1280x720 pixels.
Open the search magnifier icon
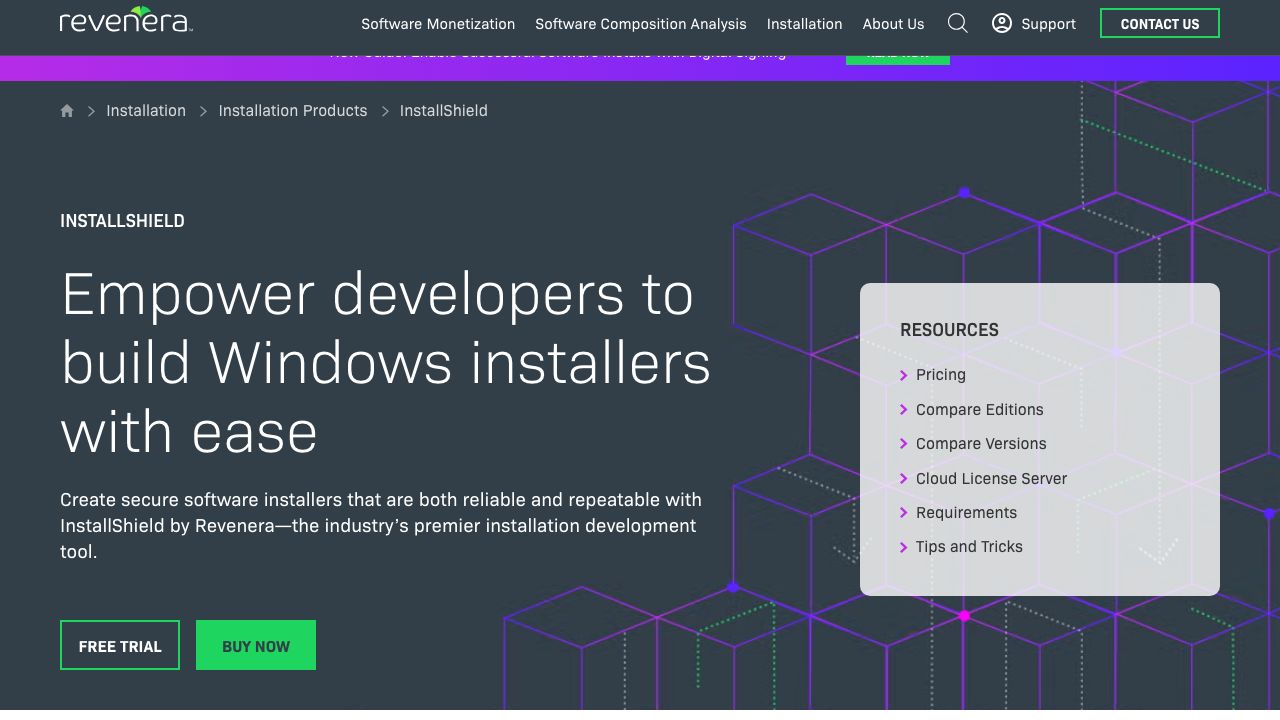pos(957,23)
